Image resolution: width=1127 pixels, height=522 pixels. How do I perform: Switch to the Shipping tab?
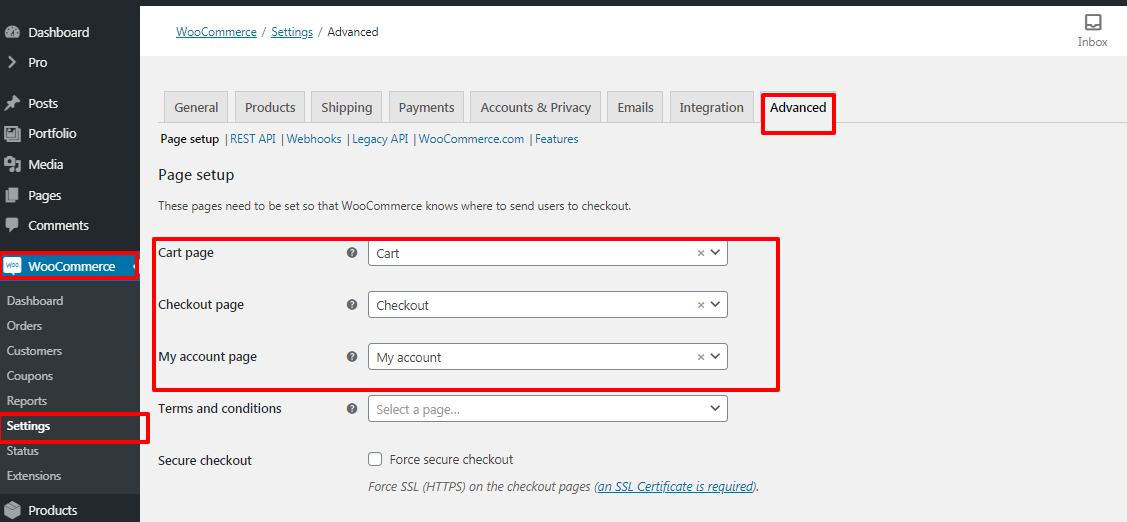click(346, 107)
